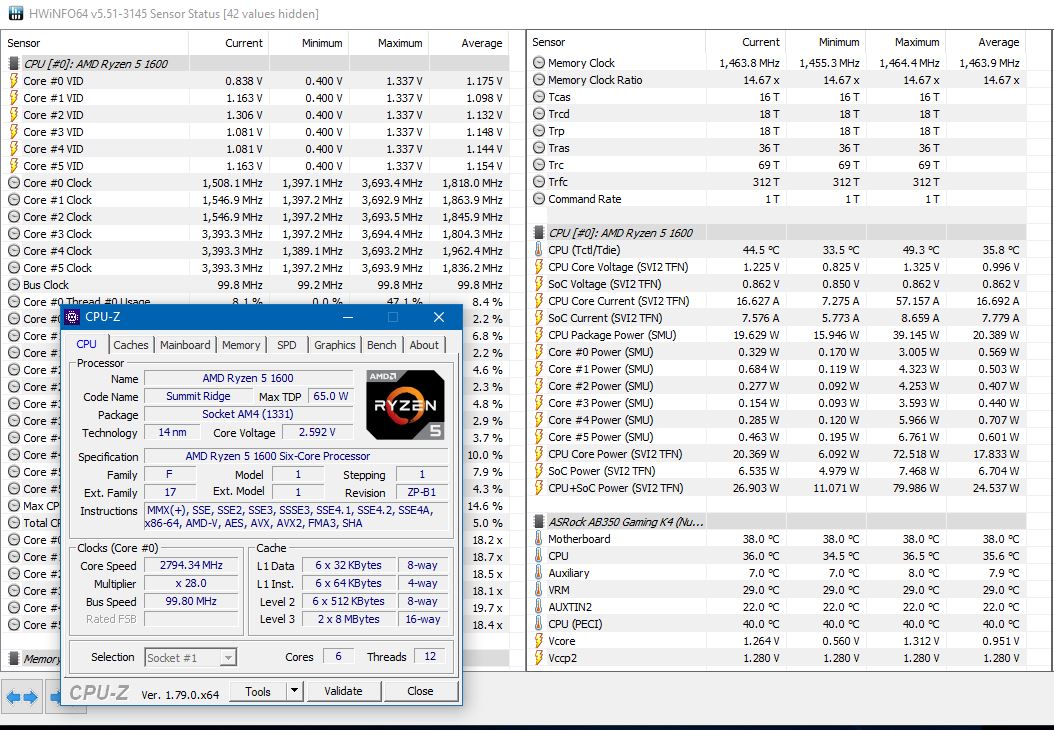The image size is (1054, 730).
Task: Select the CPU tab in CPU-Z
Action: coord(87,343)
